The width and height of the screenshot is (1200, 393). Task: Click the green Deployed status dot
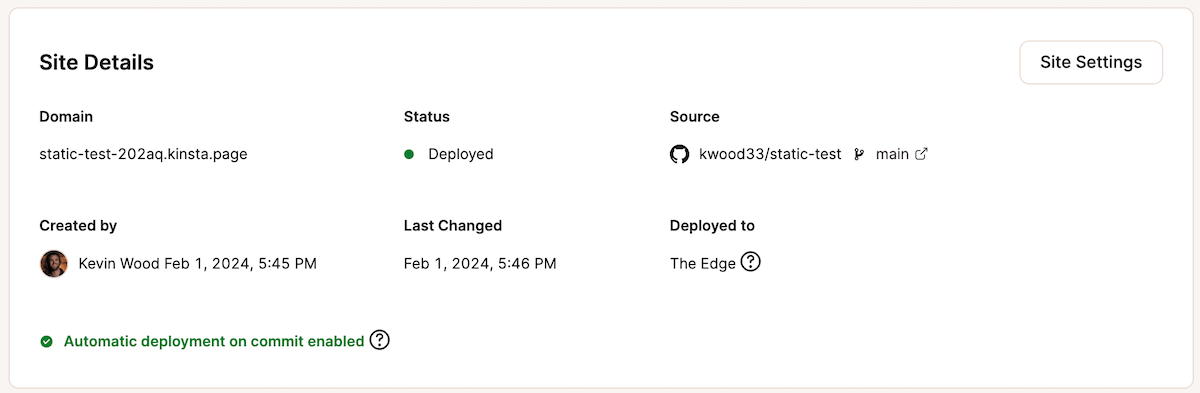409,154
